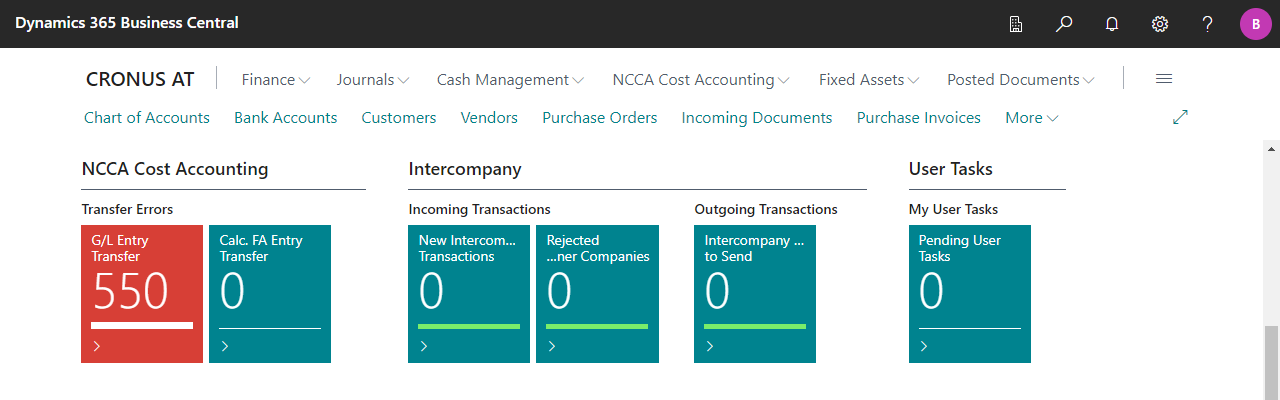Click the Intercompany to Send tile

pyautogui.click(x=755, y=294)
